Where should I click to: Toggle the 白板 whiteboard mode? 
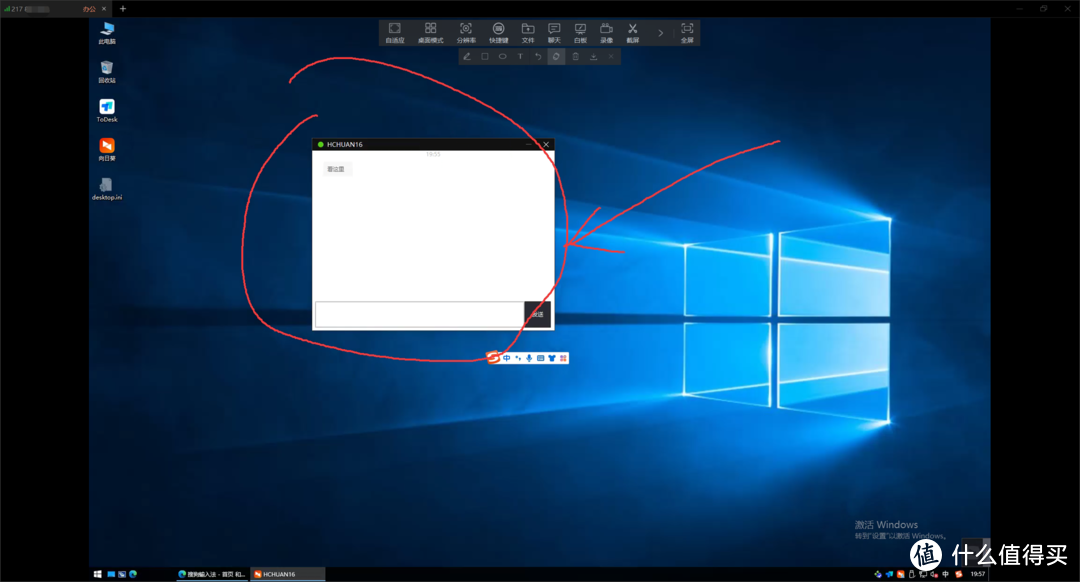[x=580, y=32]
